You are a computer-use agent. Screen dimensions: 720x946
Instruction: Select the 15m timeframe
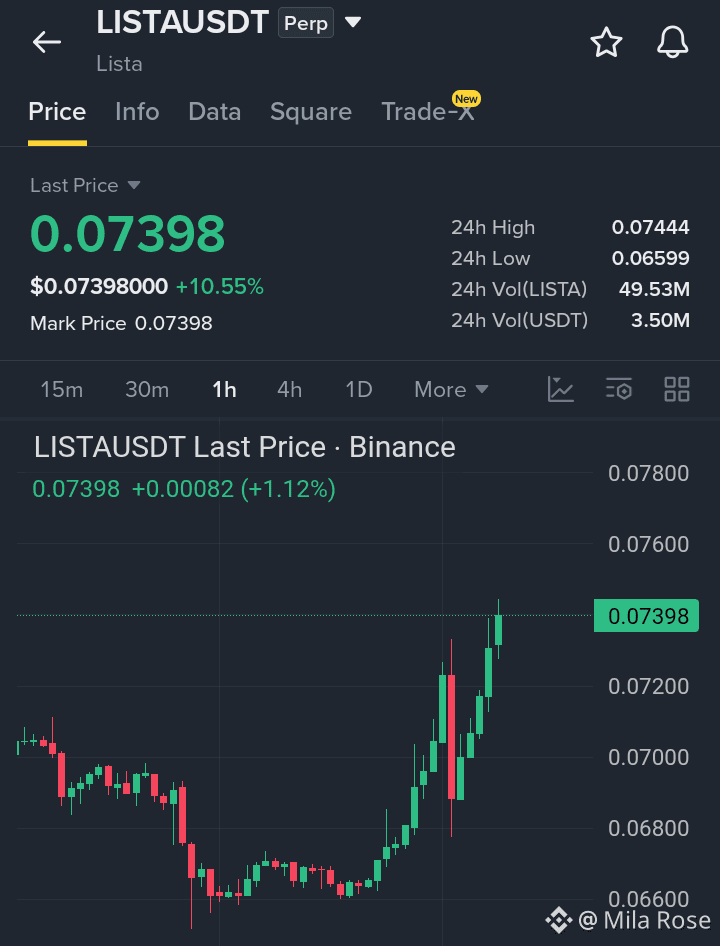62,390
